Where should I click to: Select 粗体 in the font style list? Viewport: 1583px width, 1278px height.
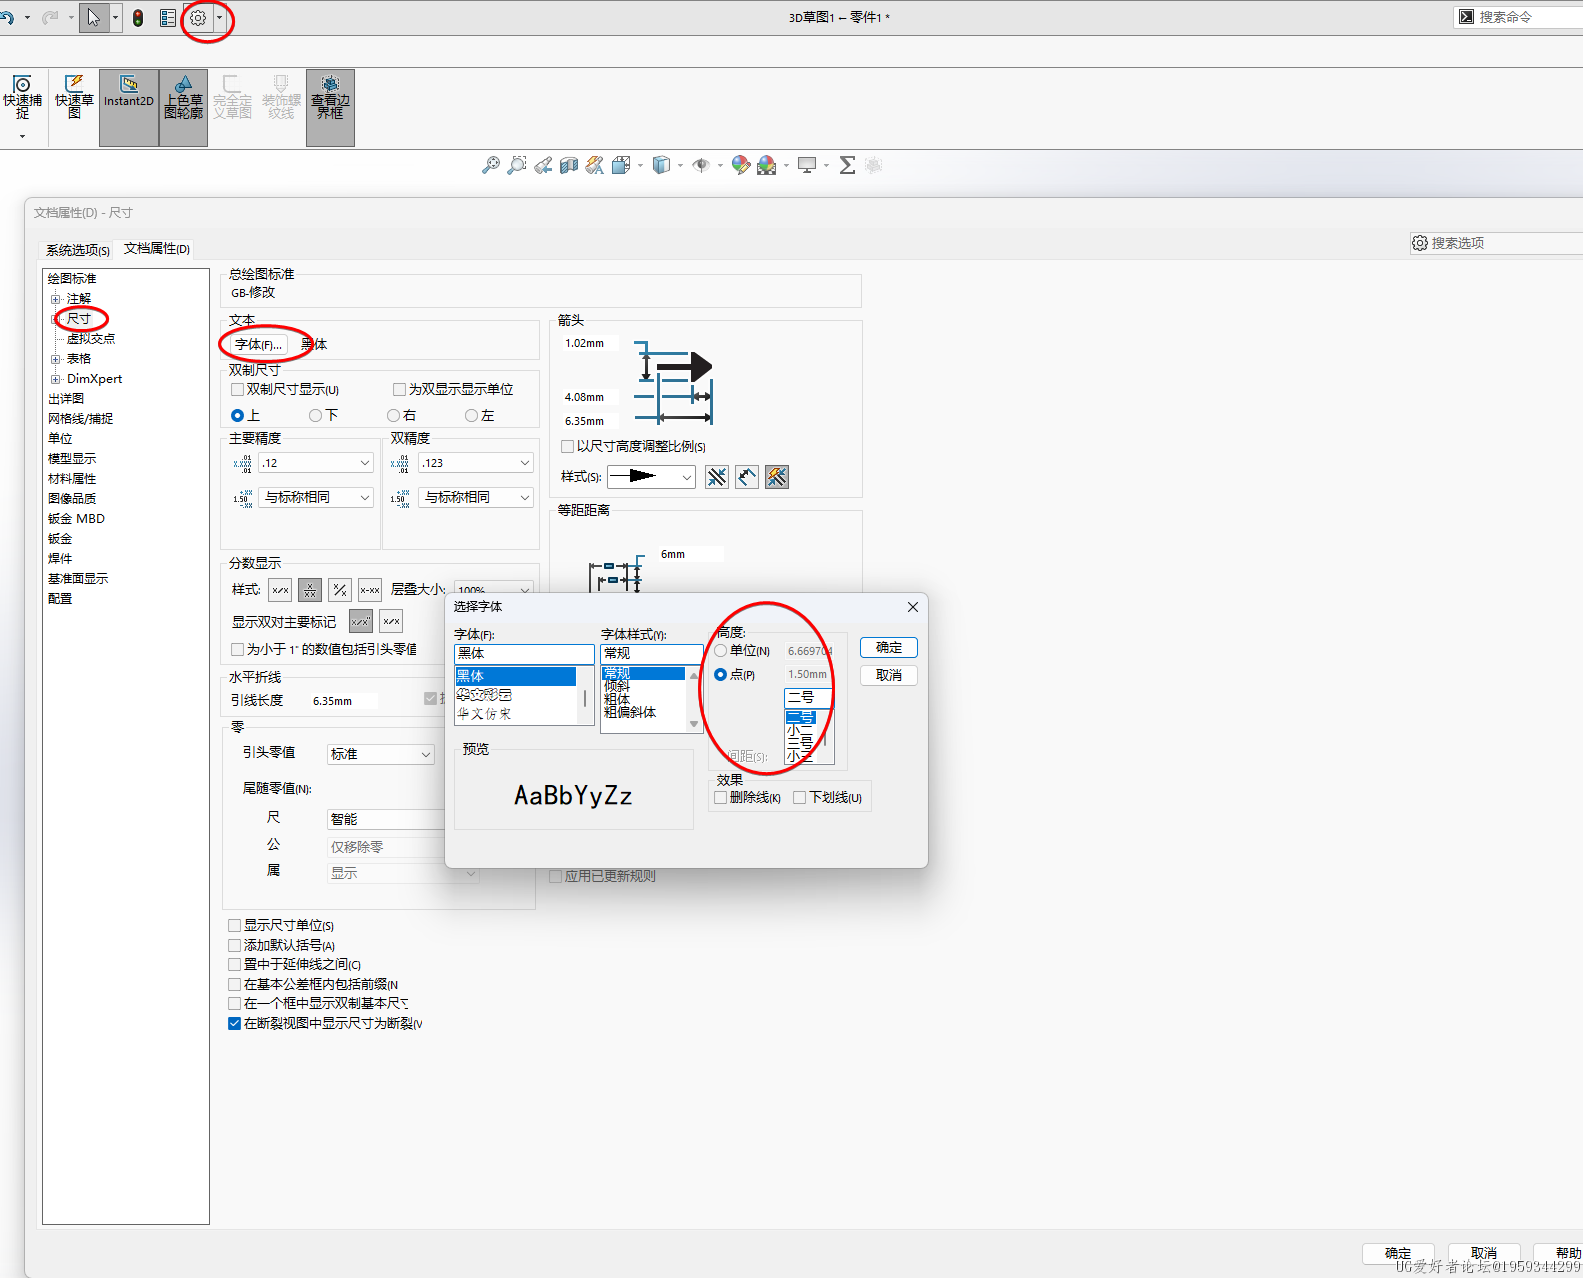coord(617,699)
